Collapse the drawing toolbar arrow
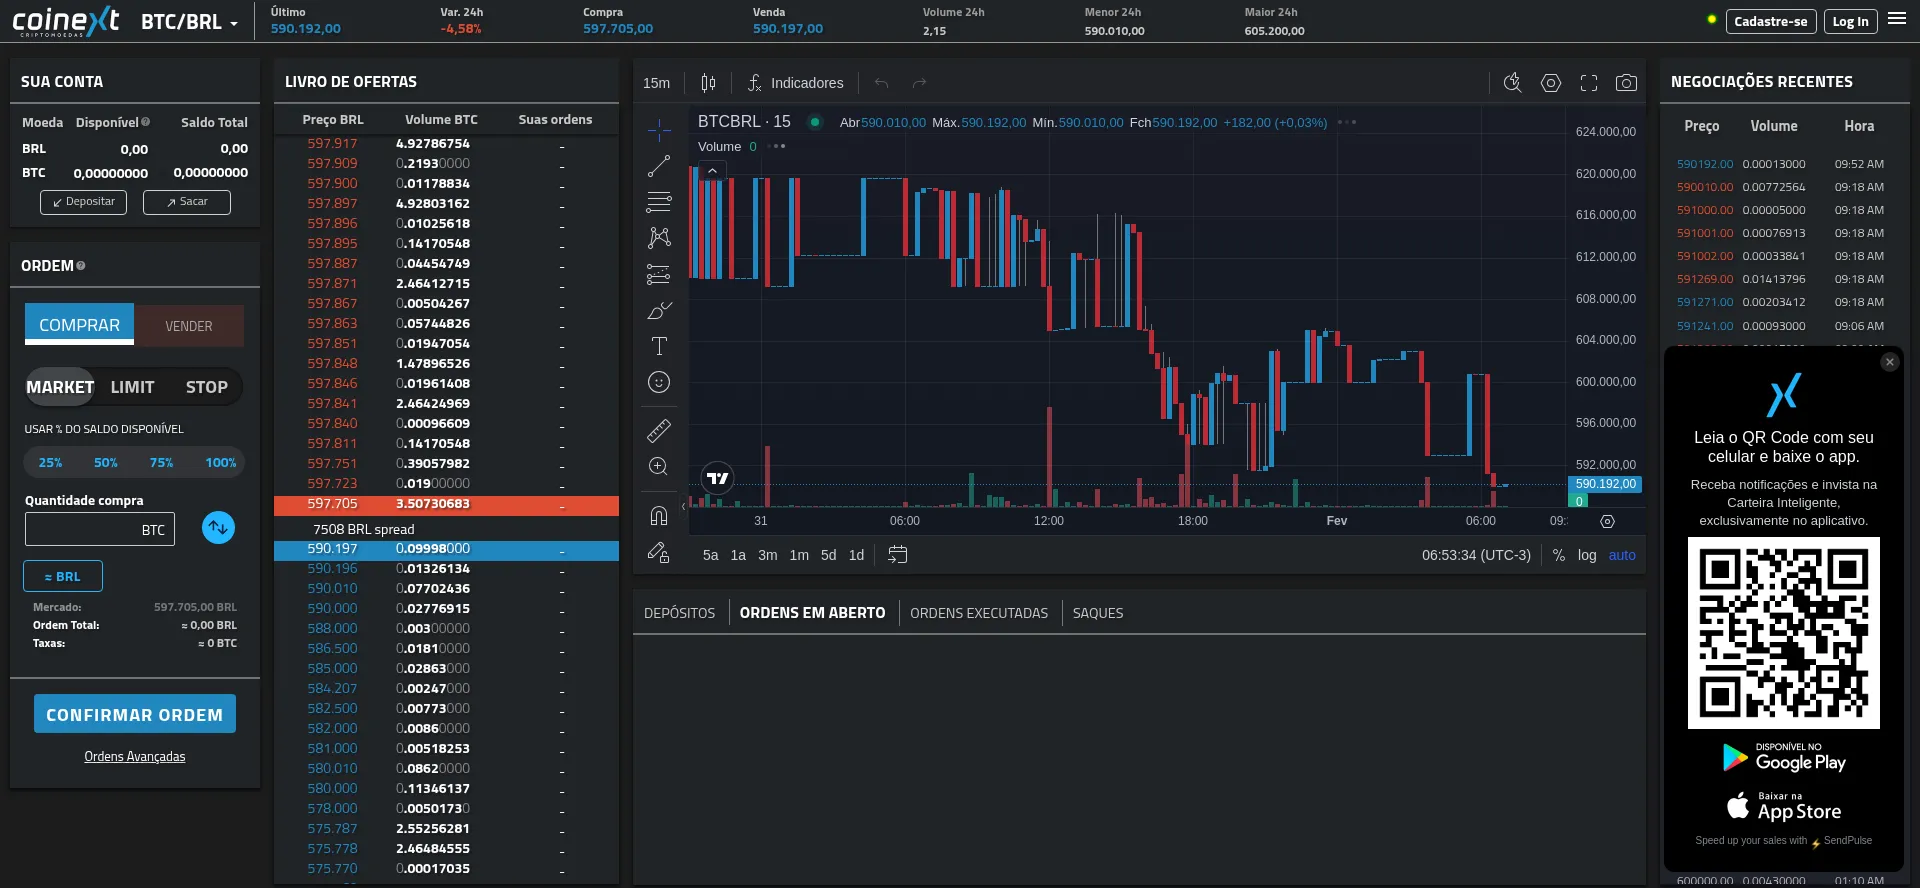Image resolution: width=1920 pixels, height=888 pixels. click(684, 506)
